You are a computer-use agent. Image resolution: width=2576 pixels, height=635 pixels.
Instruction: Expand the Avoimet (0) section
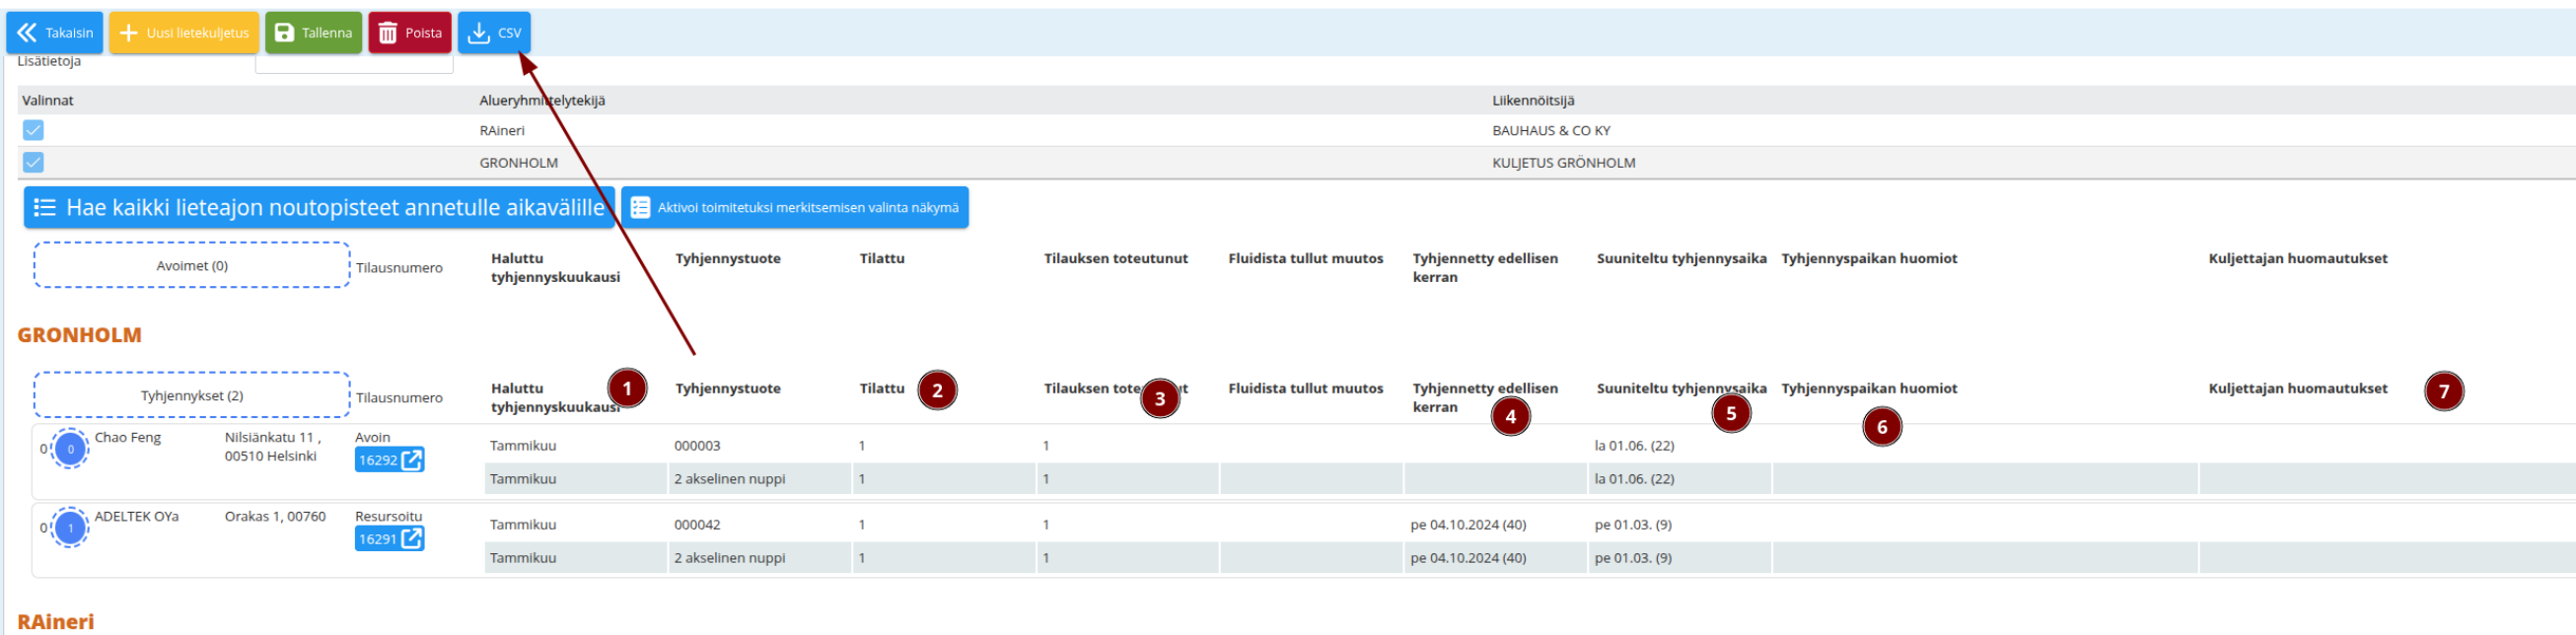pyautogui.click(x=192, y=266)
